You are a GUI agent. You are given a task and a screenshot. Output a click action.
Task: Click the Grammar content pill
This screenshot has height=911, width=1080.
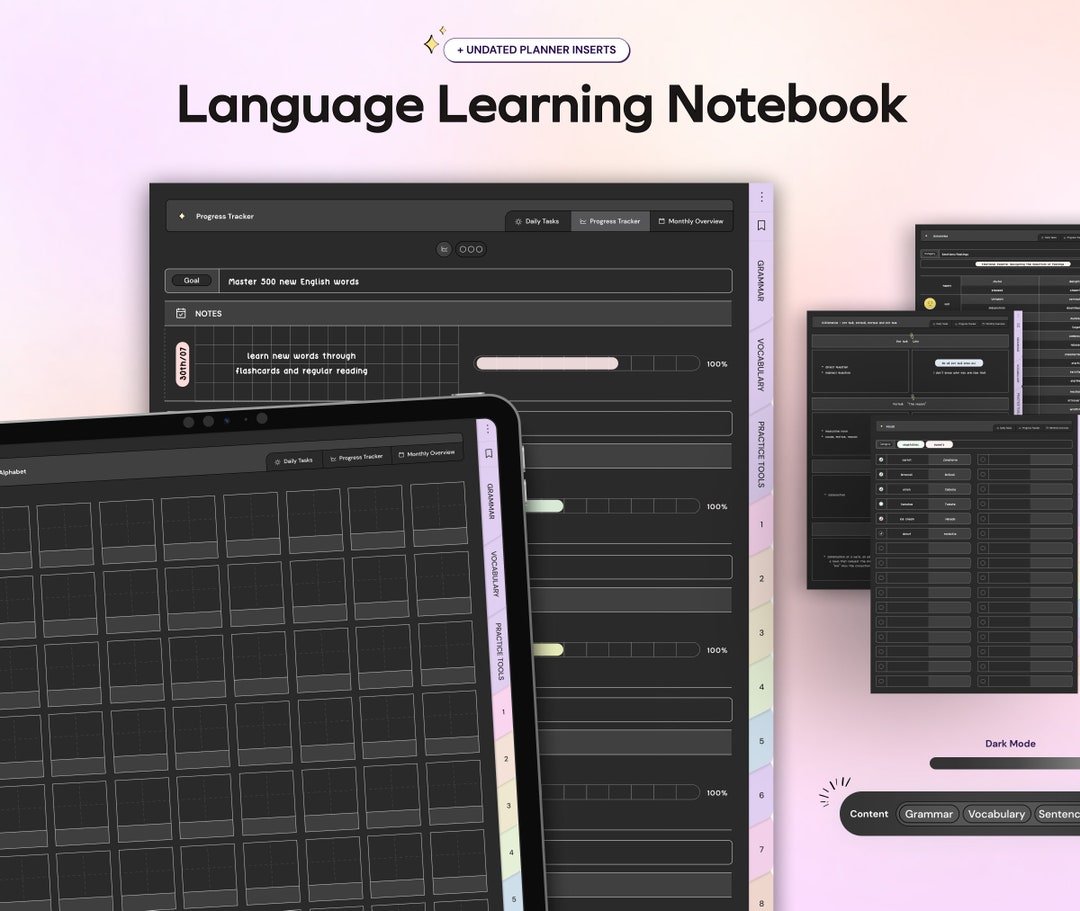928,814
